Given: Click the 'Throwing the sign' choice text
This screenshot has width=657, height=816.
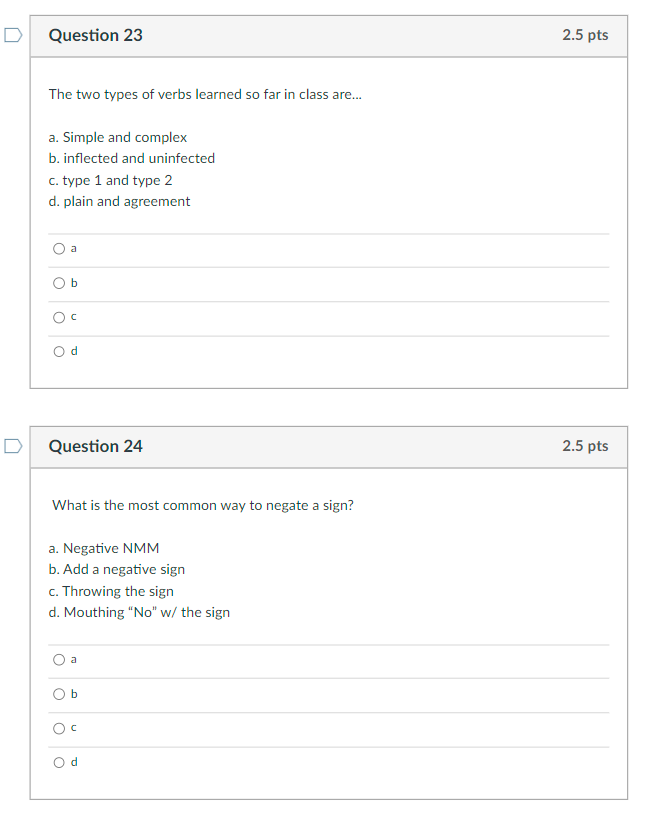Looking at the screenshot, I should tap(111, 591).
